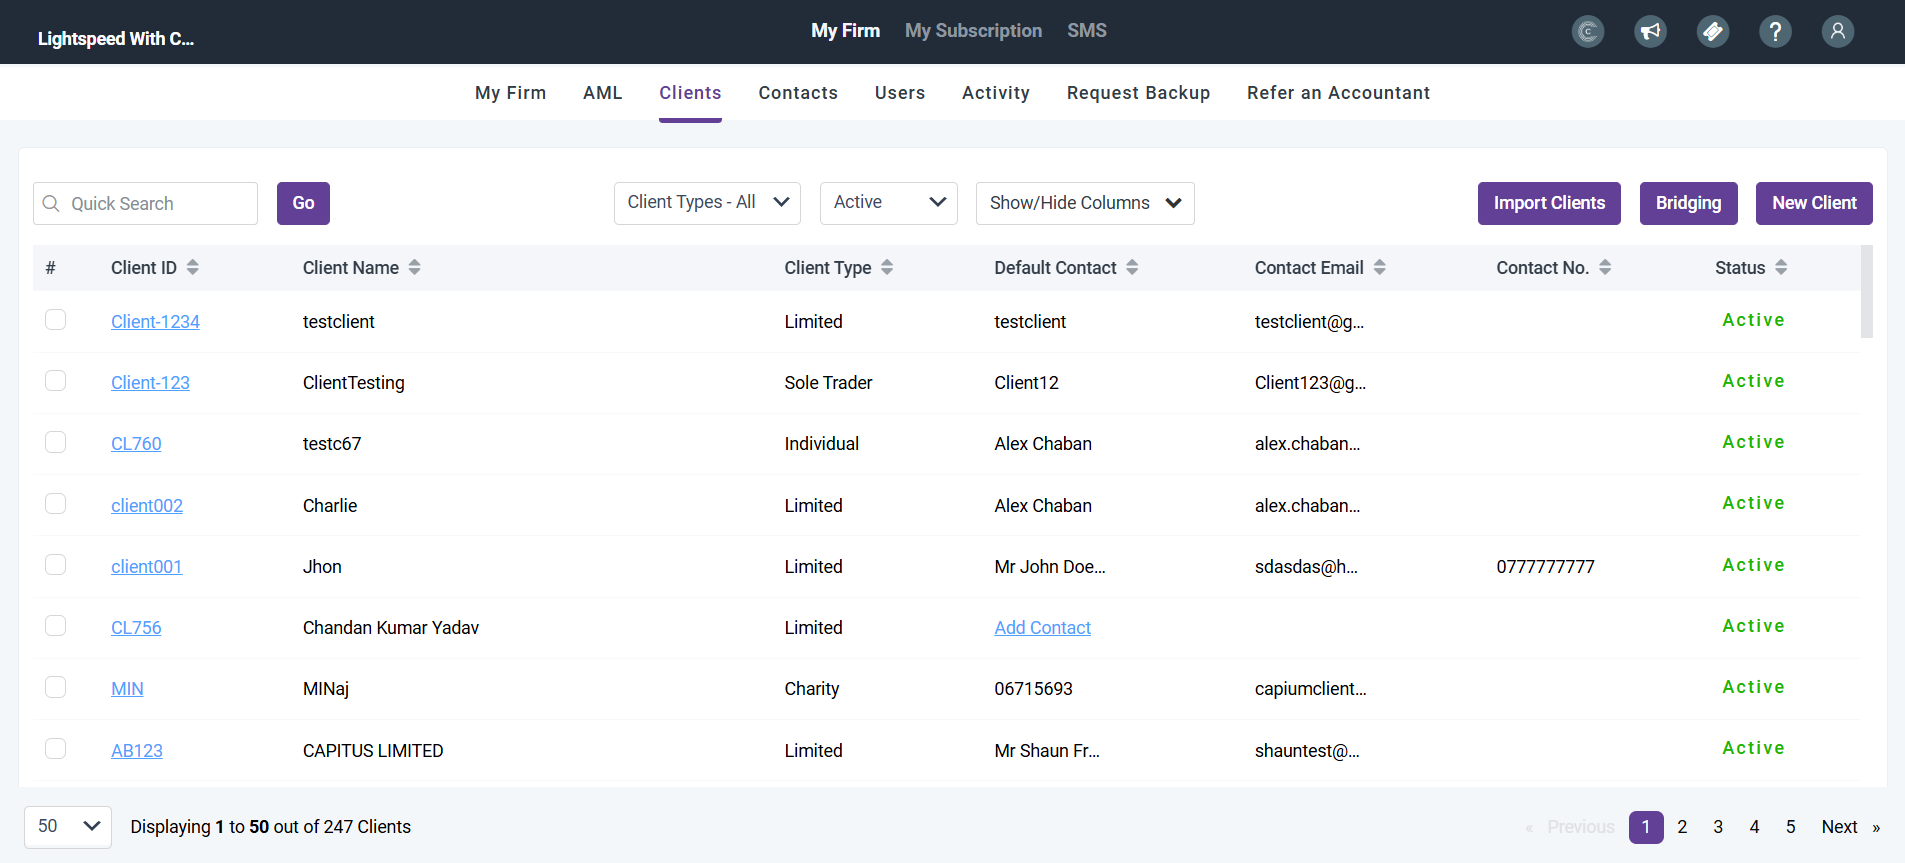The width and height of the screenshot is (1905, 863).
Task: Open the CL760 client link
Action: point(136,444)
